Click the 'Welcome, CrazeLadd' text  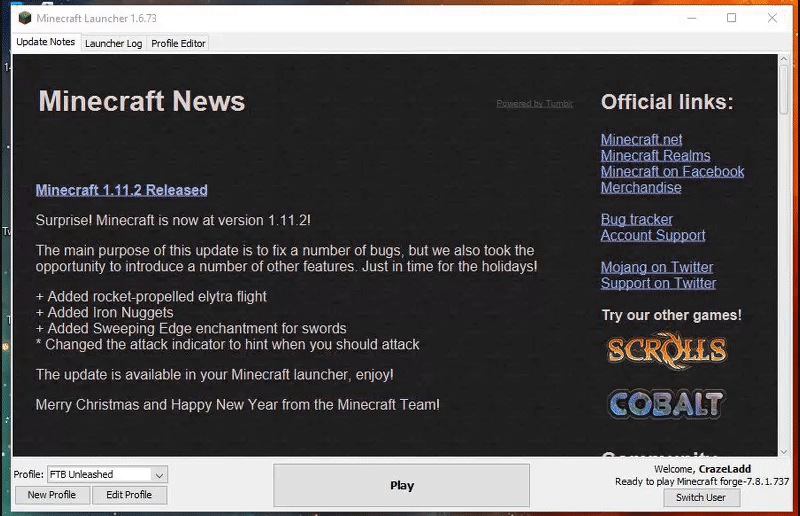pos(703,469)
